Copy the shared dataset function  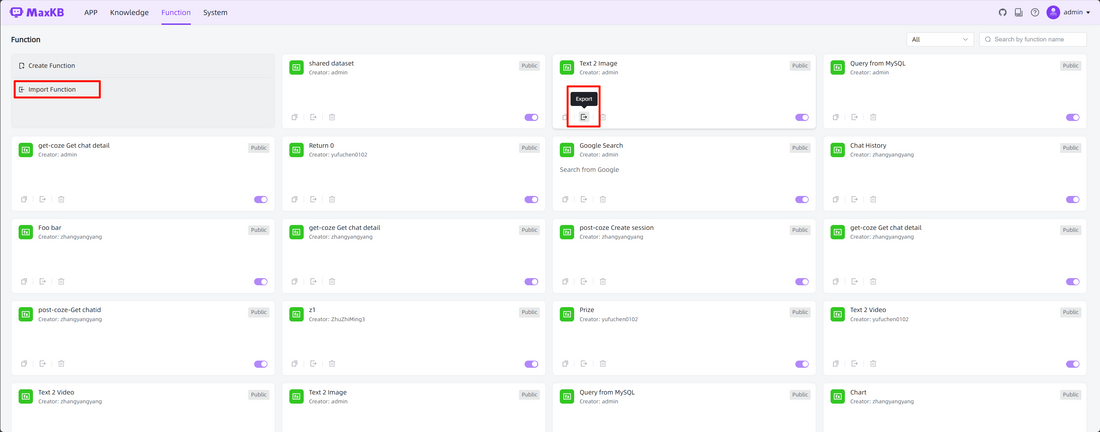pos(294,117)
